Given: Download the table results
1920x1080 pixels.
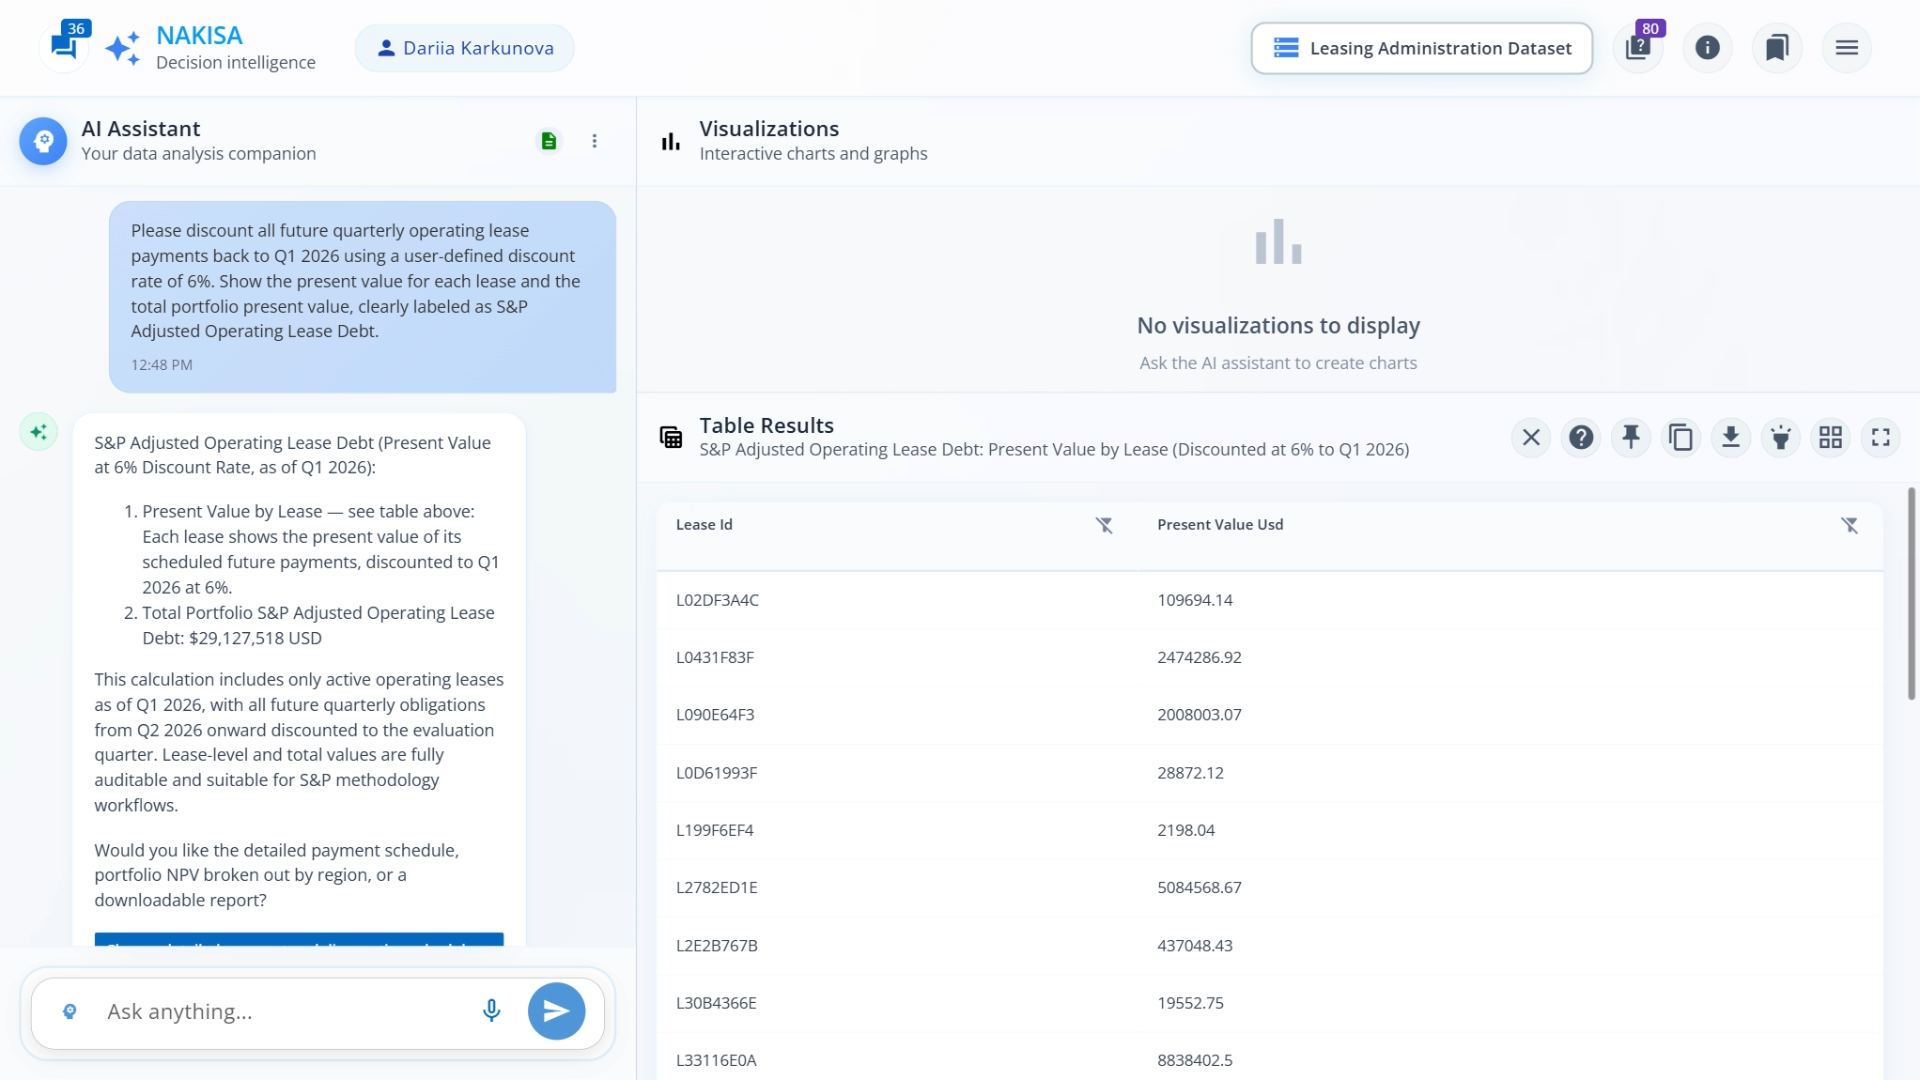Looking at the screenshot, I should point(1731,437).
